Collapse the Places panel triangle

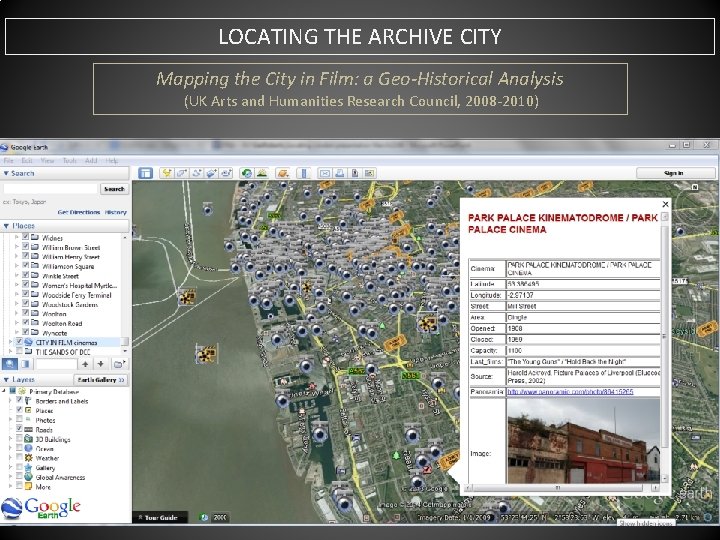(x=6, y=226)
